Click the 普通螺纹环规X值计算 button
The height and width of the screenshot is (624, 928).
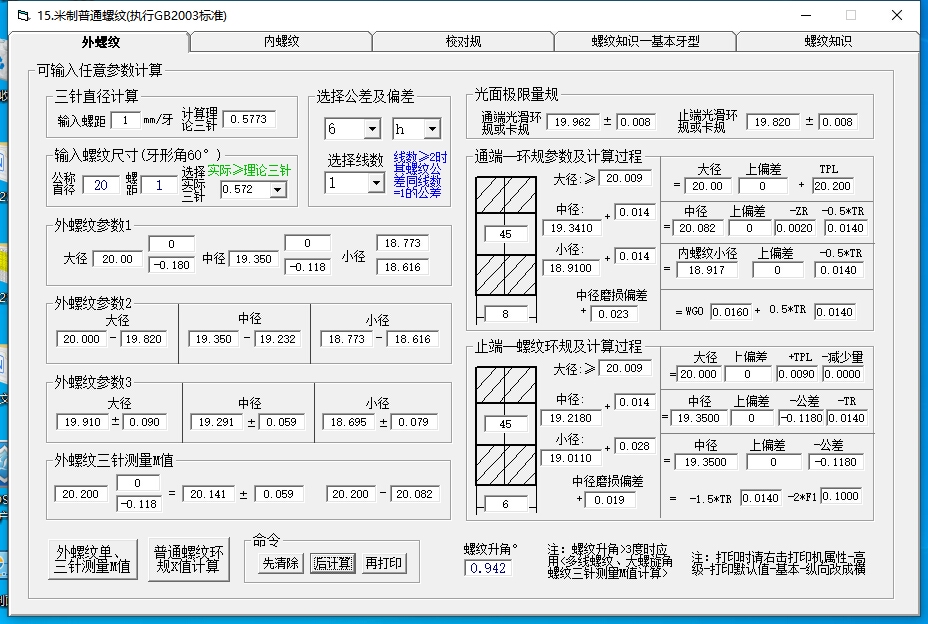click(x=187, y=559)
